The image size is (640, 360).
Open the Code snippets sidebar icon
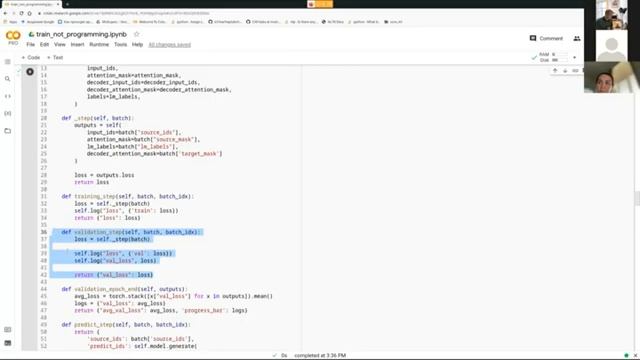point(7,96)
